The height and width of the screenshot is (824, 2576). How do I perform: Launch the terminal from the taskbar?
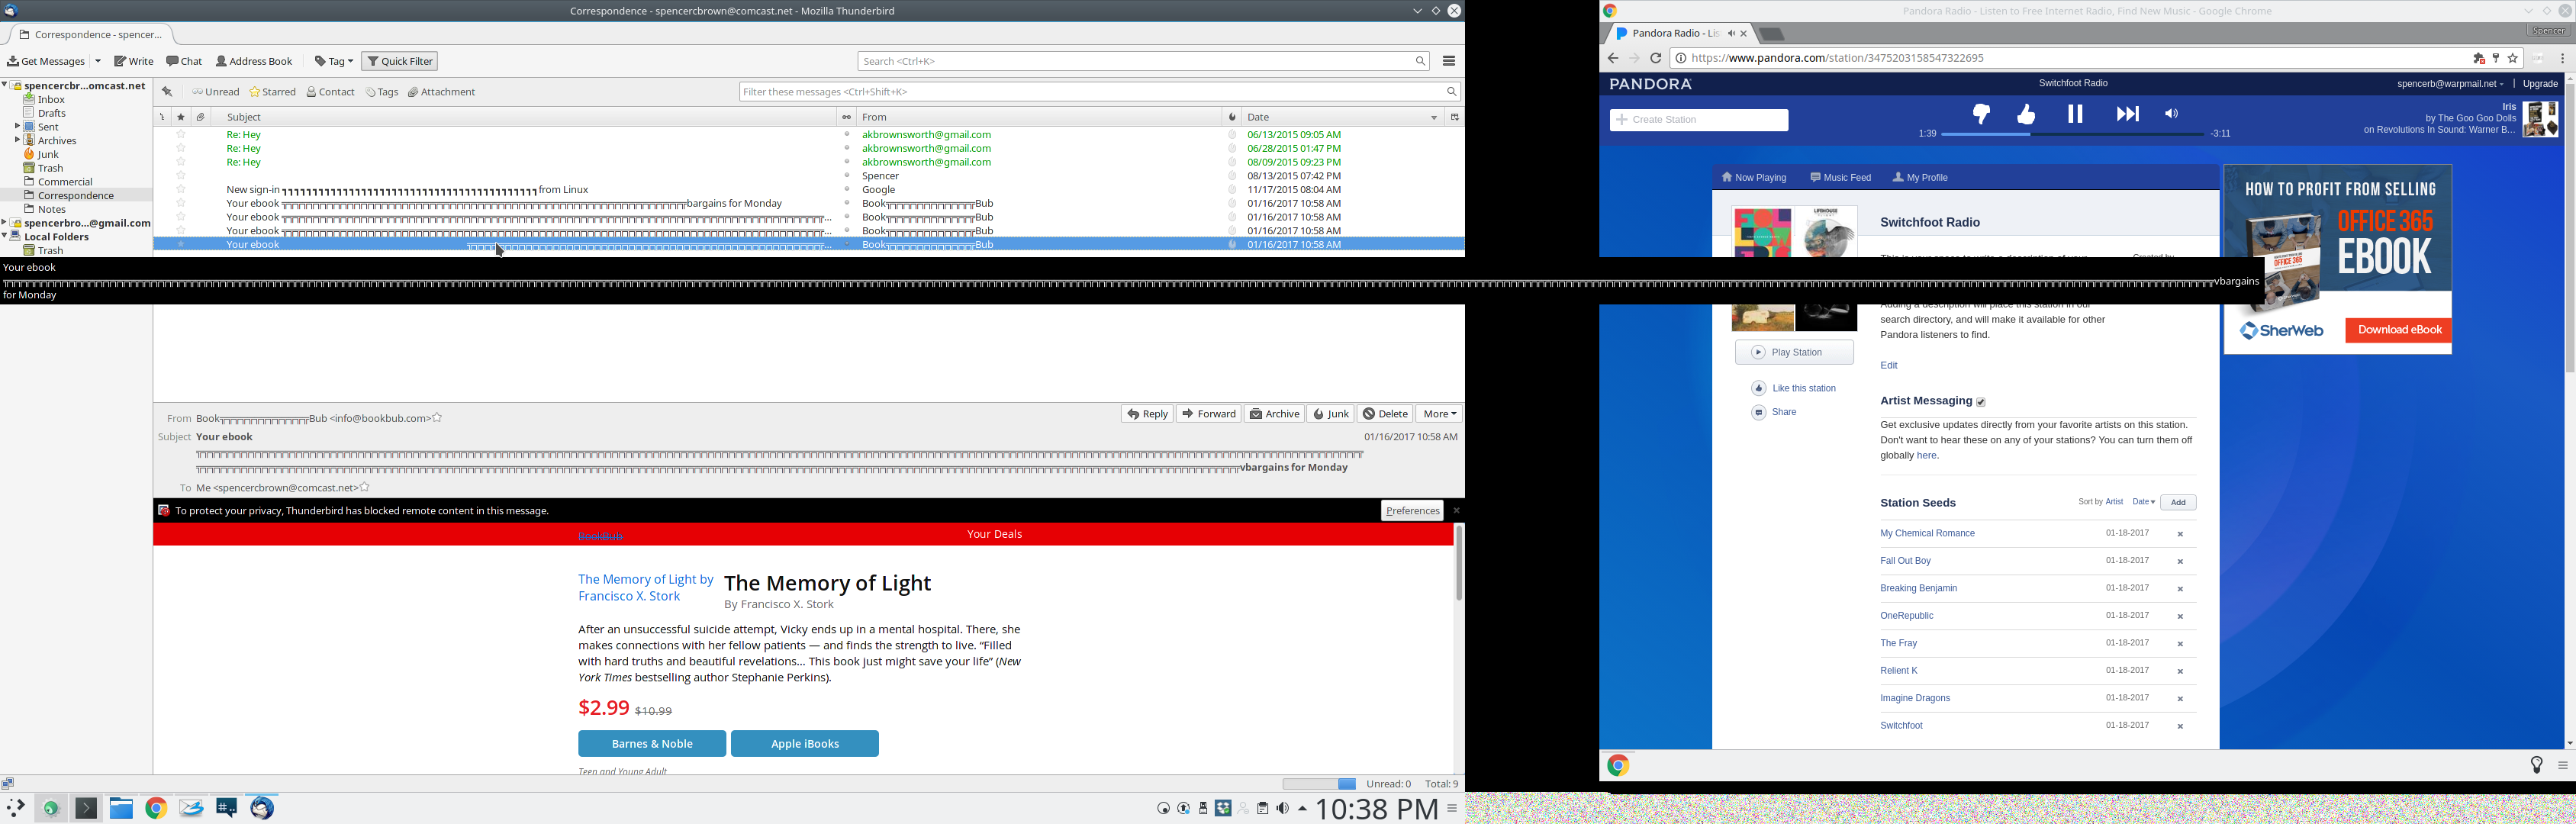tap(87, 808)
